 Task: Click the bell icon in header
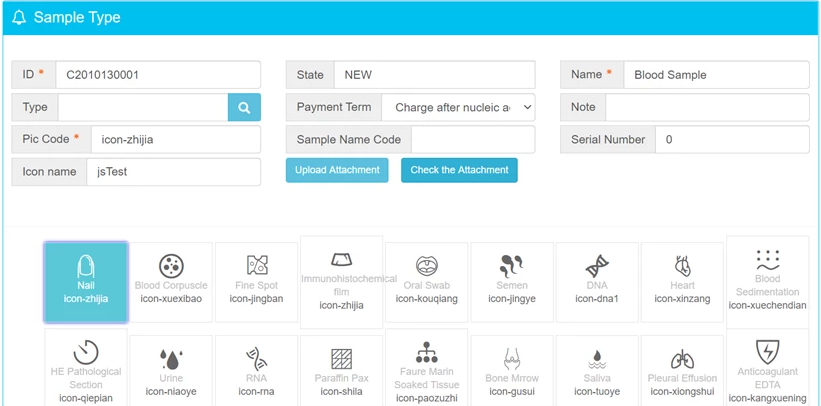coord(19,18)
